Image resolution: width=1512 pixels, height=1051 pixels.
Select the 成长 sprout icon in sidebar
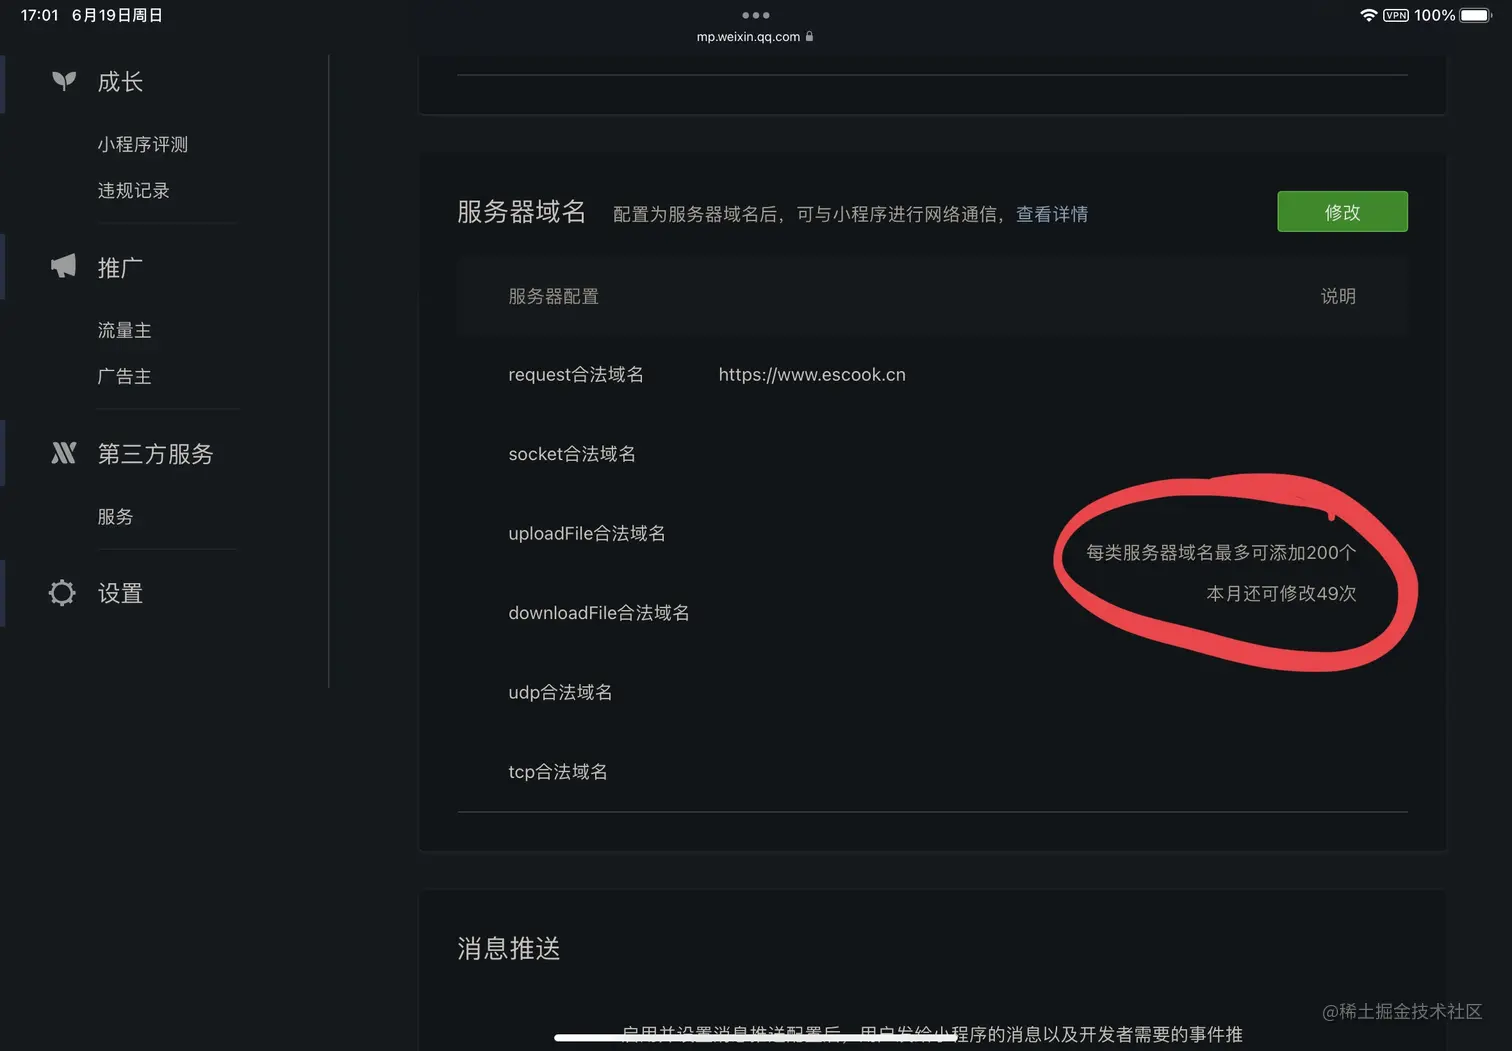pos(63,82)
